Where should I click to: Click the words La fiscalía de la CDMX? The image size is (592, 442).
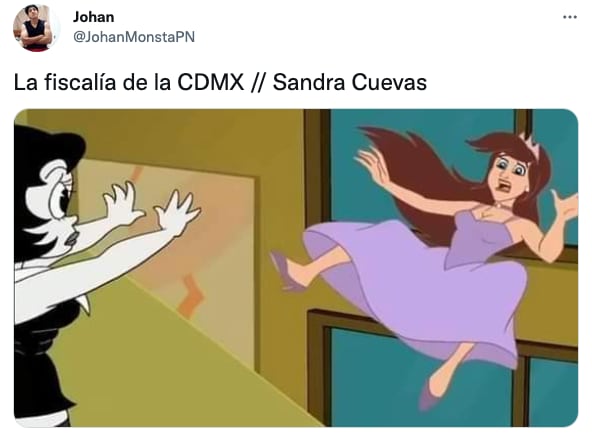(x=129, y=82)
